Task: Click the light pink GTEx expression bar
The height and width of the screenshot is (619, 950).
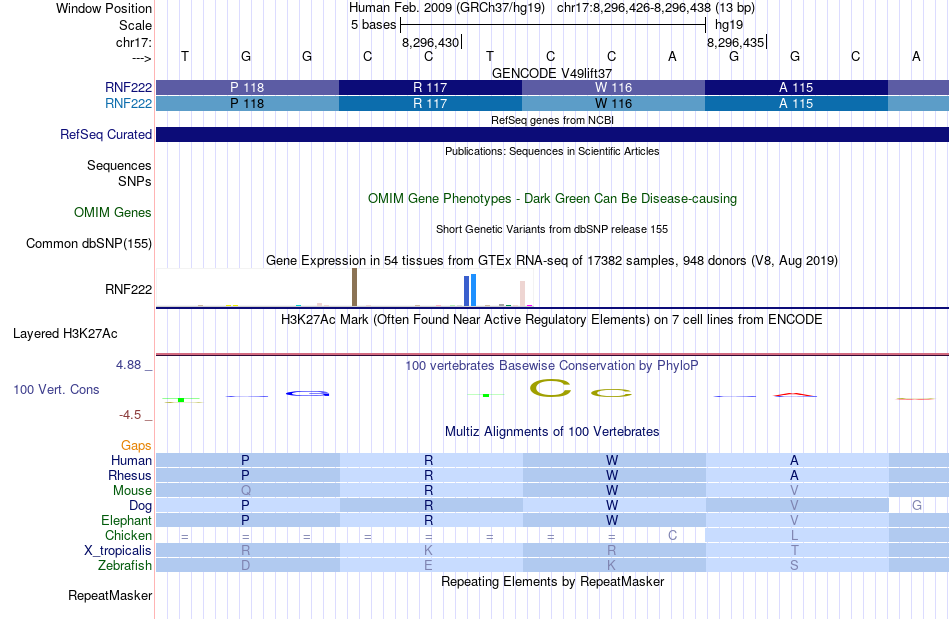Action: [x=522, y=294]
